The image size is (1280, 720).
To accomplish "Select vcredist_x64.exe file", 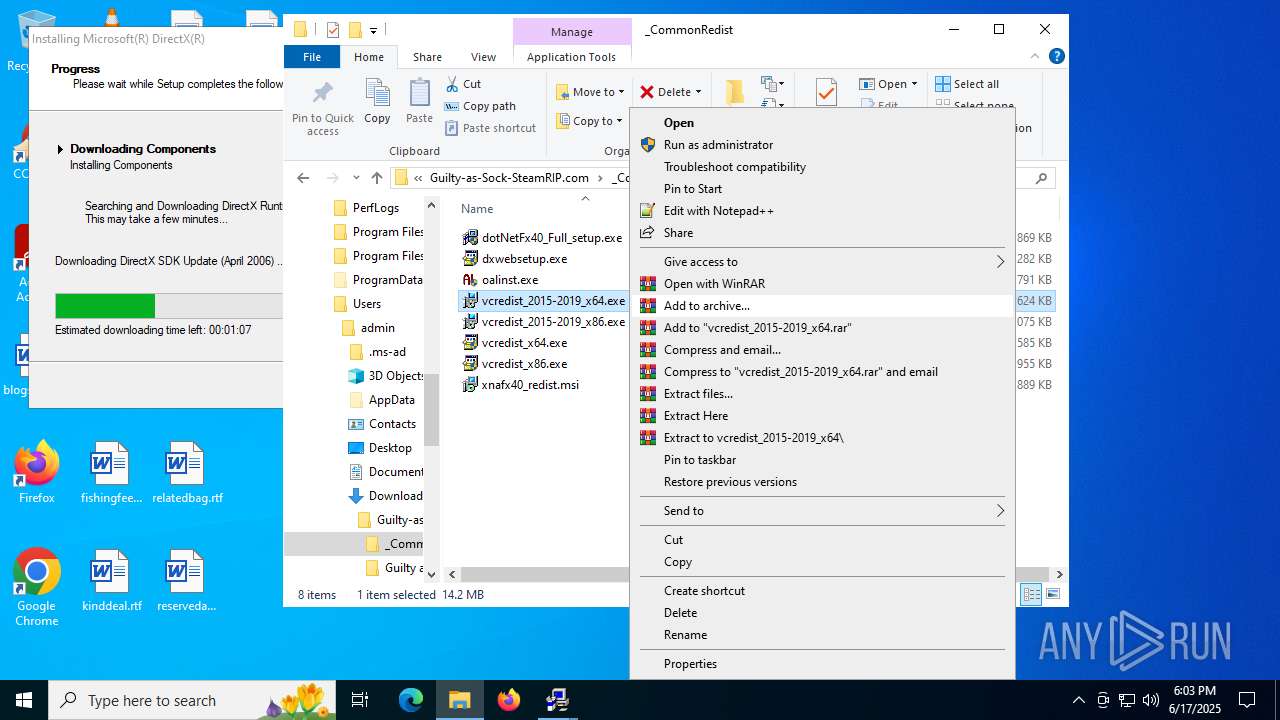I will click(x=514, y=343).
